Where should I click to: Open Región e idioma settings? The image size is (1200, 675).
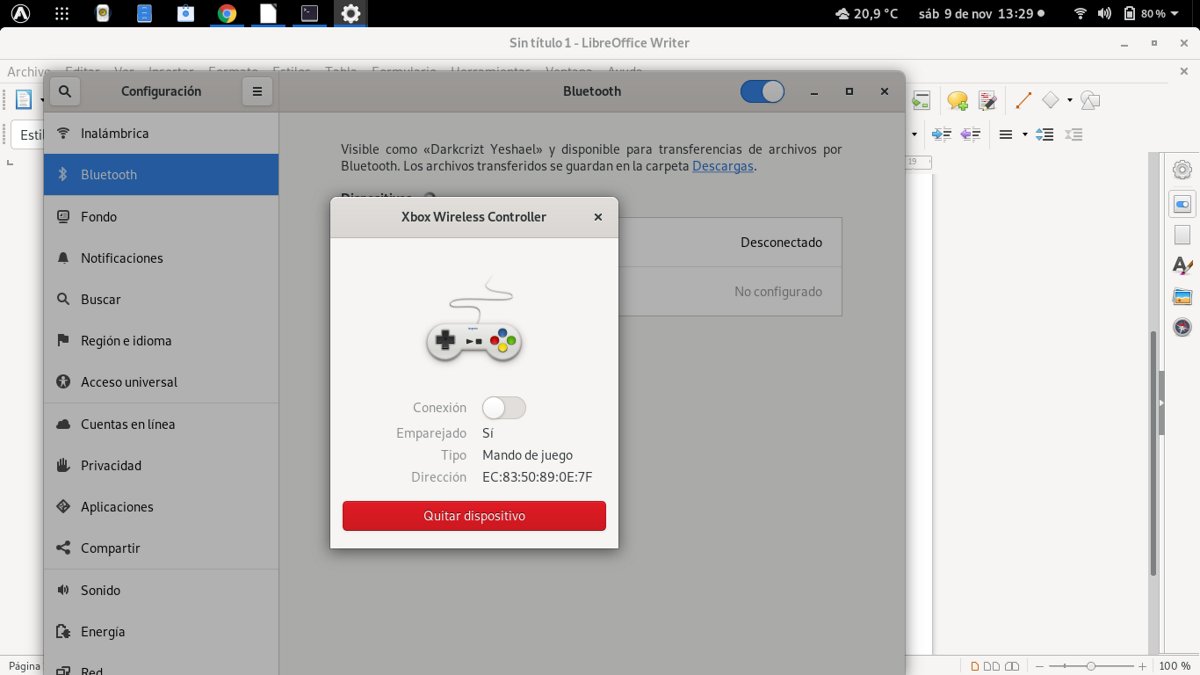pyautogui.click(x=161, y=341)
